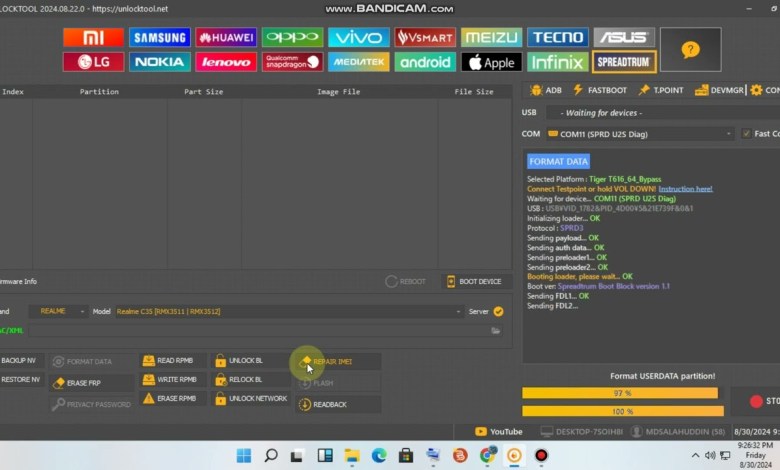Click the UNLOCK BL button
Viewport: 780px width, 470px height.
point(250,361)
